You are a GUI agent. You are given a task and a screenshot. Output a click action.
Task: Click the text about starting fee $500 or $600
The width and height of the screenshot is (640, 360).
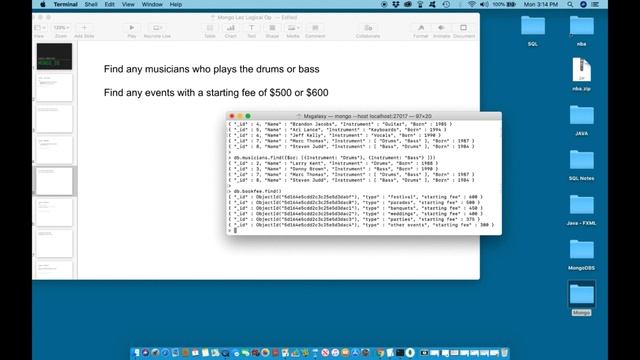pos(216,93)
